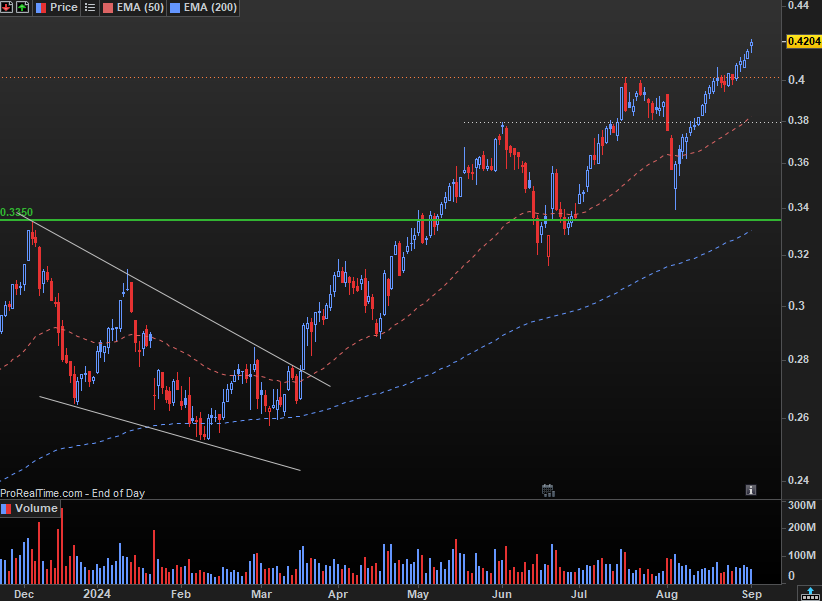Select the orange dotted line at 0.4
The width and height of the screenshot is (822, 601).
(x=390, y=78)
